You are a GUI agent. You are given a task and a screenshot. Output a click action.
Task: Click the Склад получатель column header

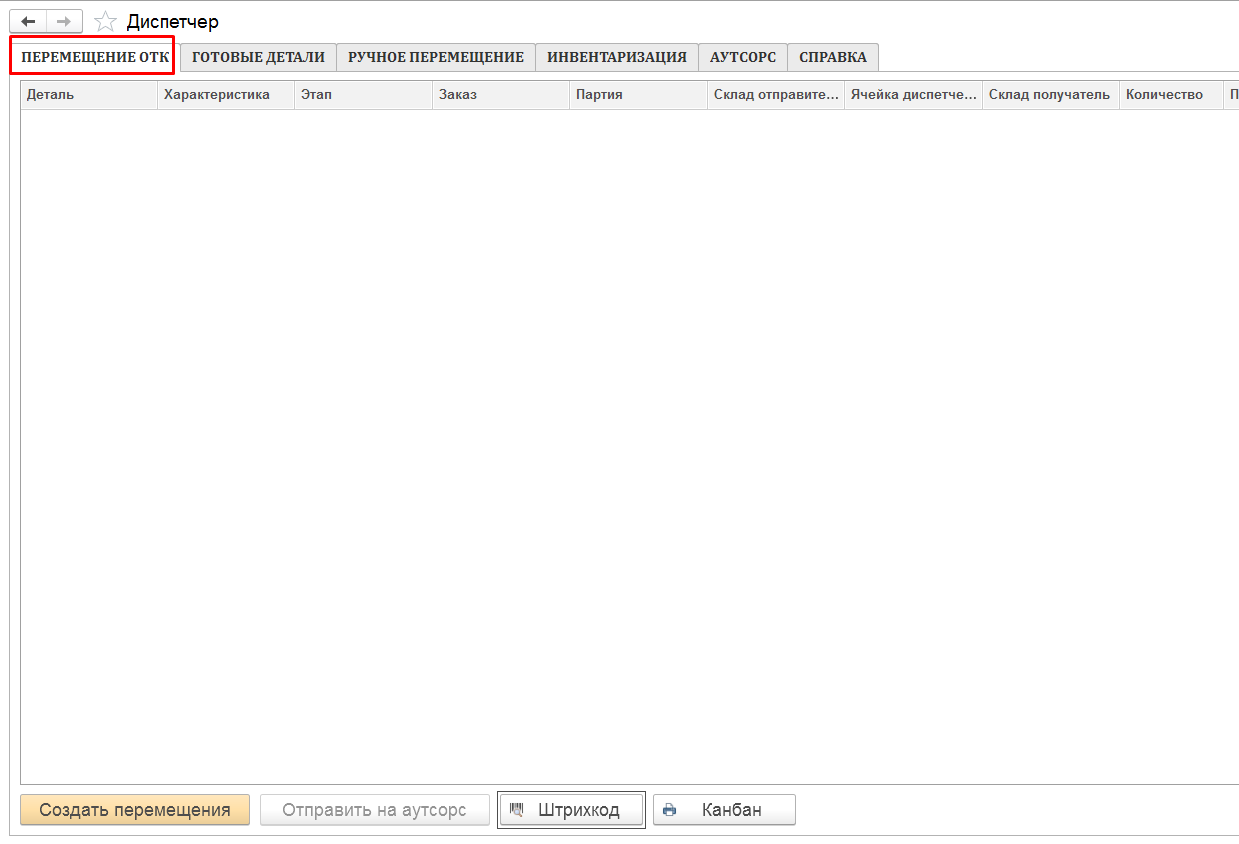coord(1050,95)
